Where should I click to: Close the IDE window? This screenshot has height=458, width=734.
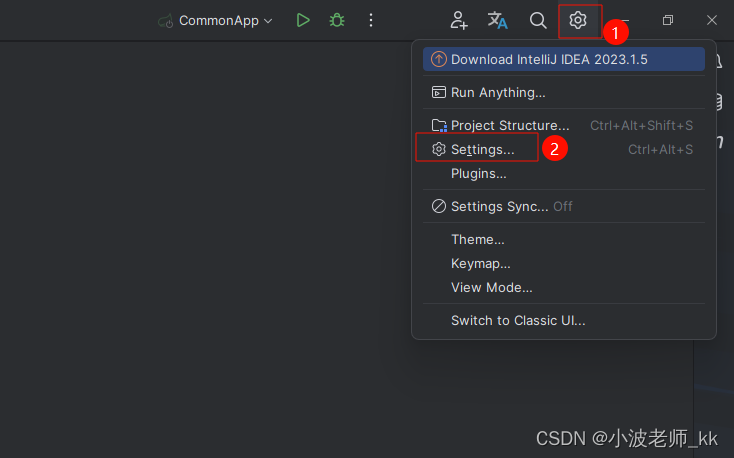pos(712,20)
